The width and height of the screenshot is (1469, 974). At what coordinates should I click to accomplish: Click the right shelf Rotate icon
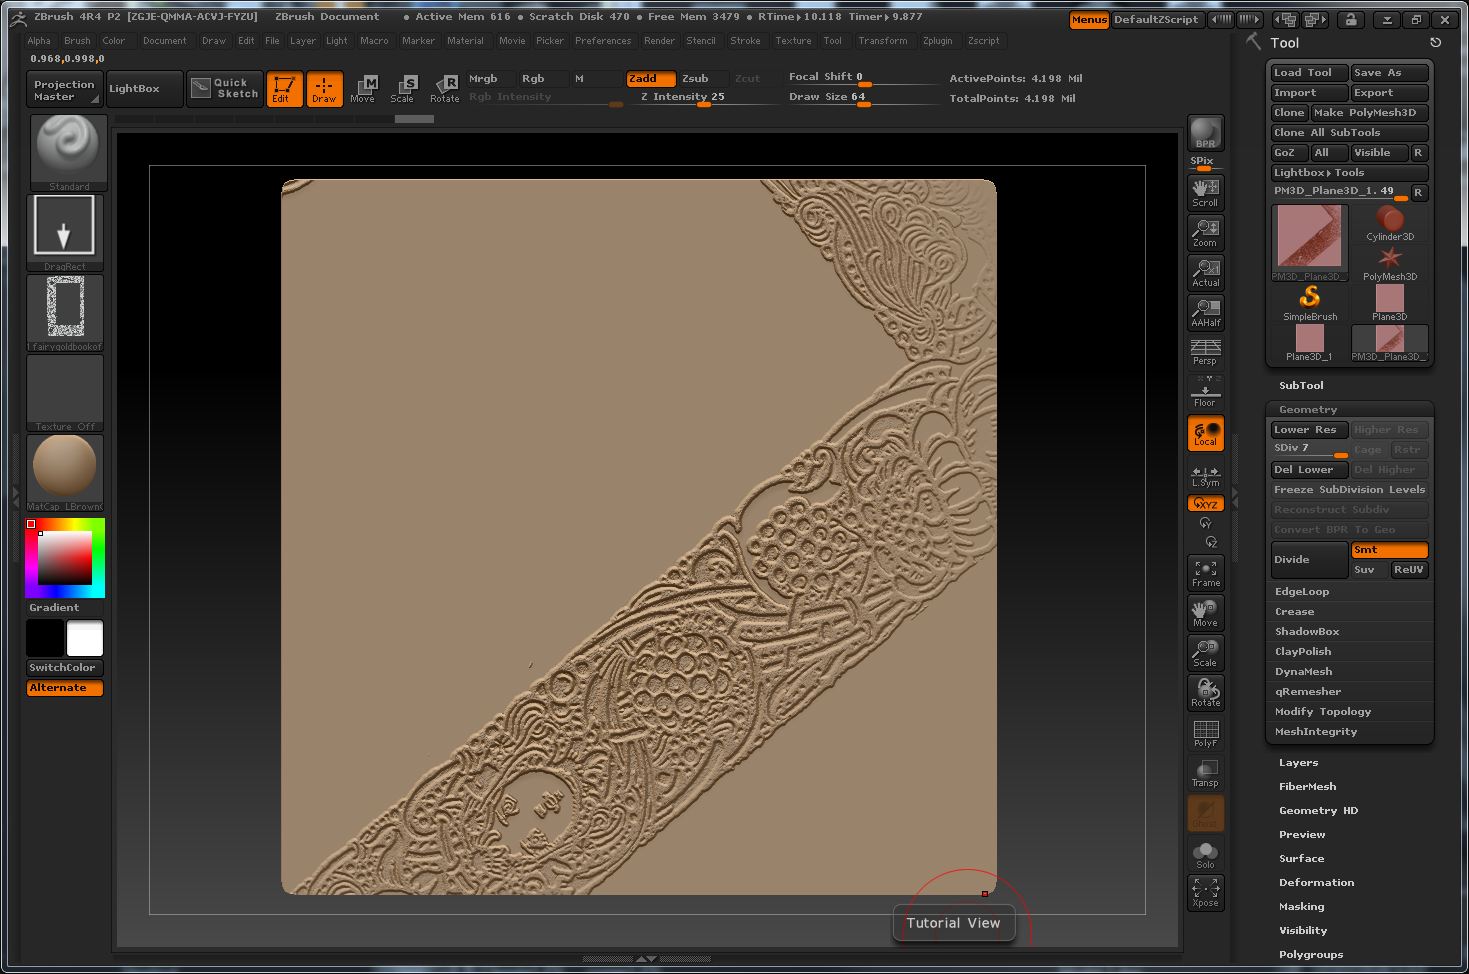[1205, 692]
